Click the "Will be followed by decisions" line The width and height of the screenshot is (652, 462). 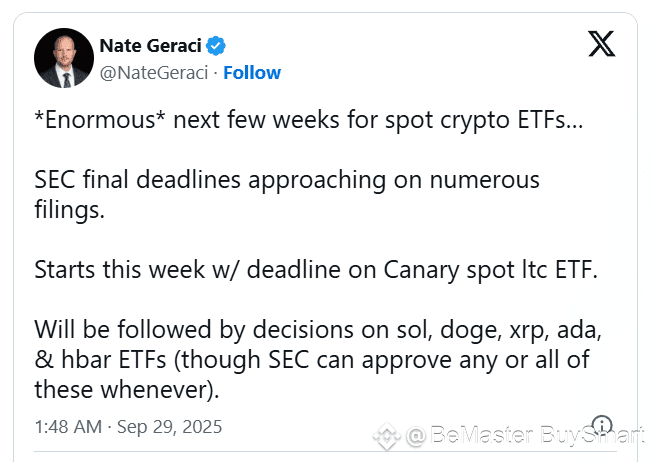[318, 330]
